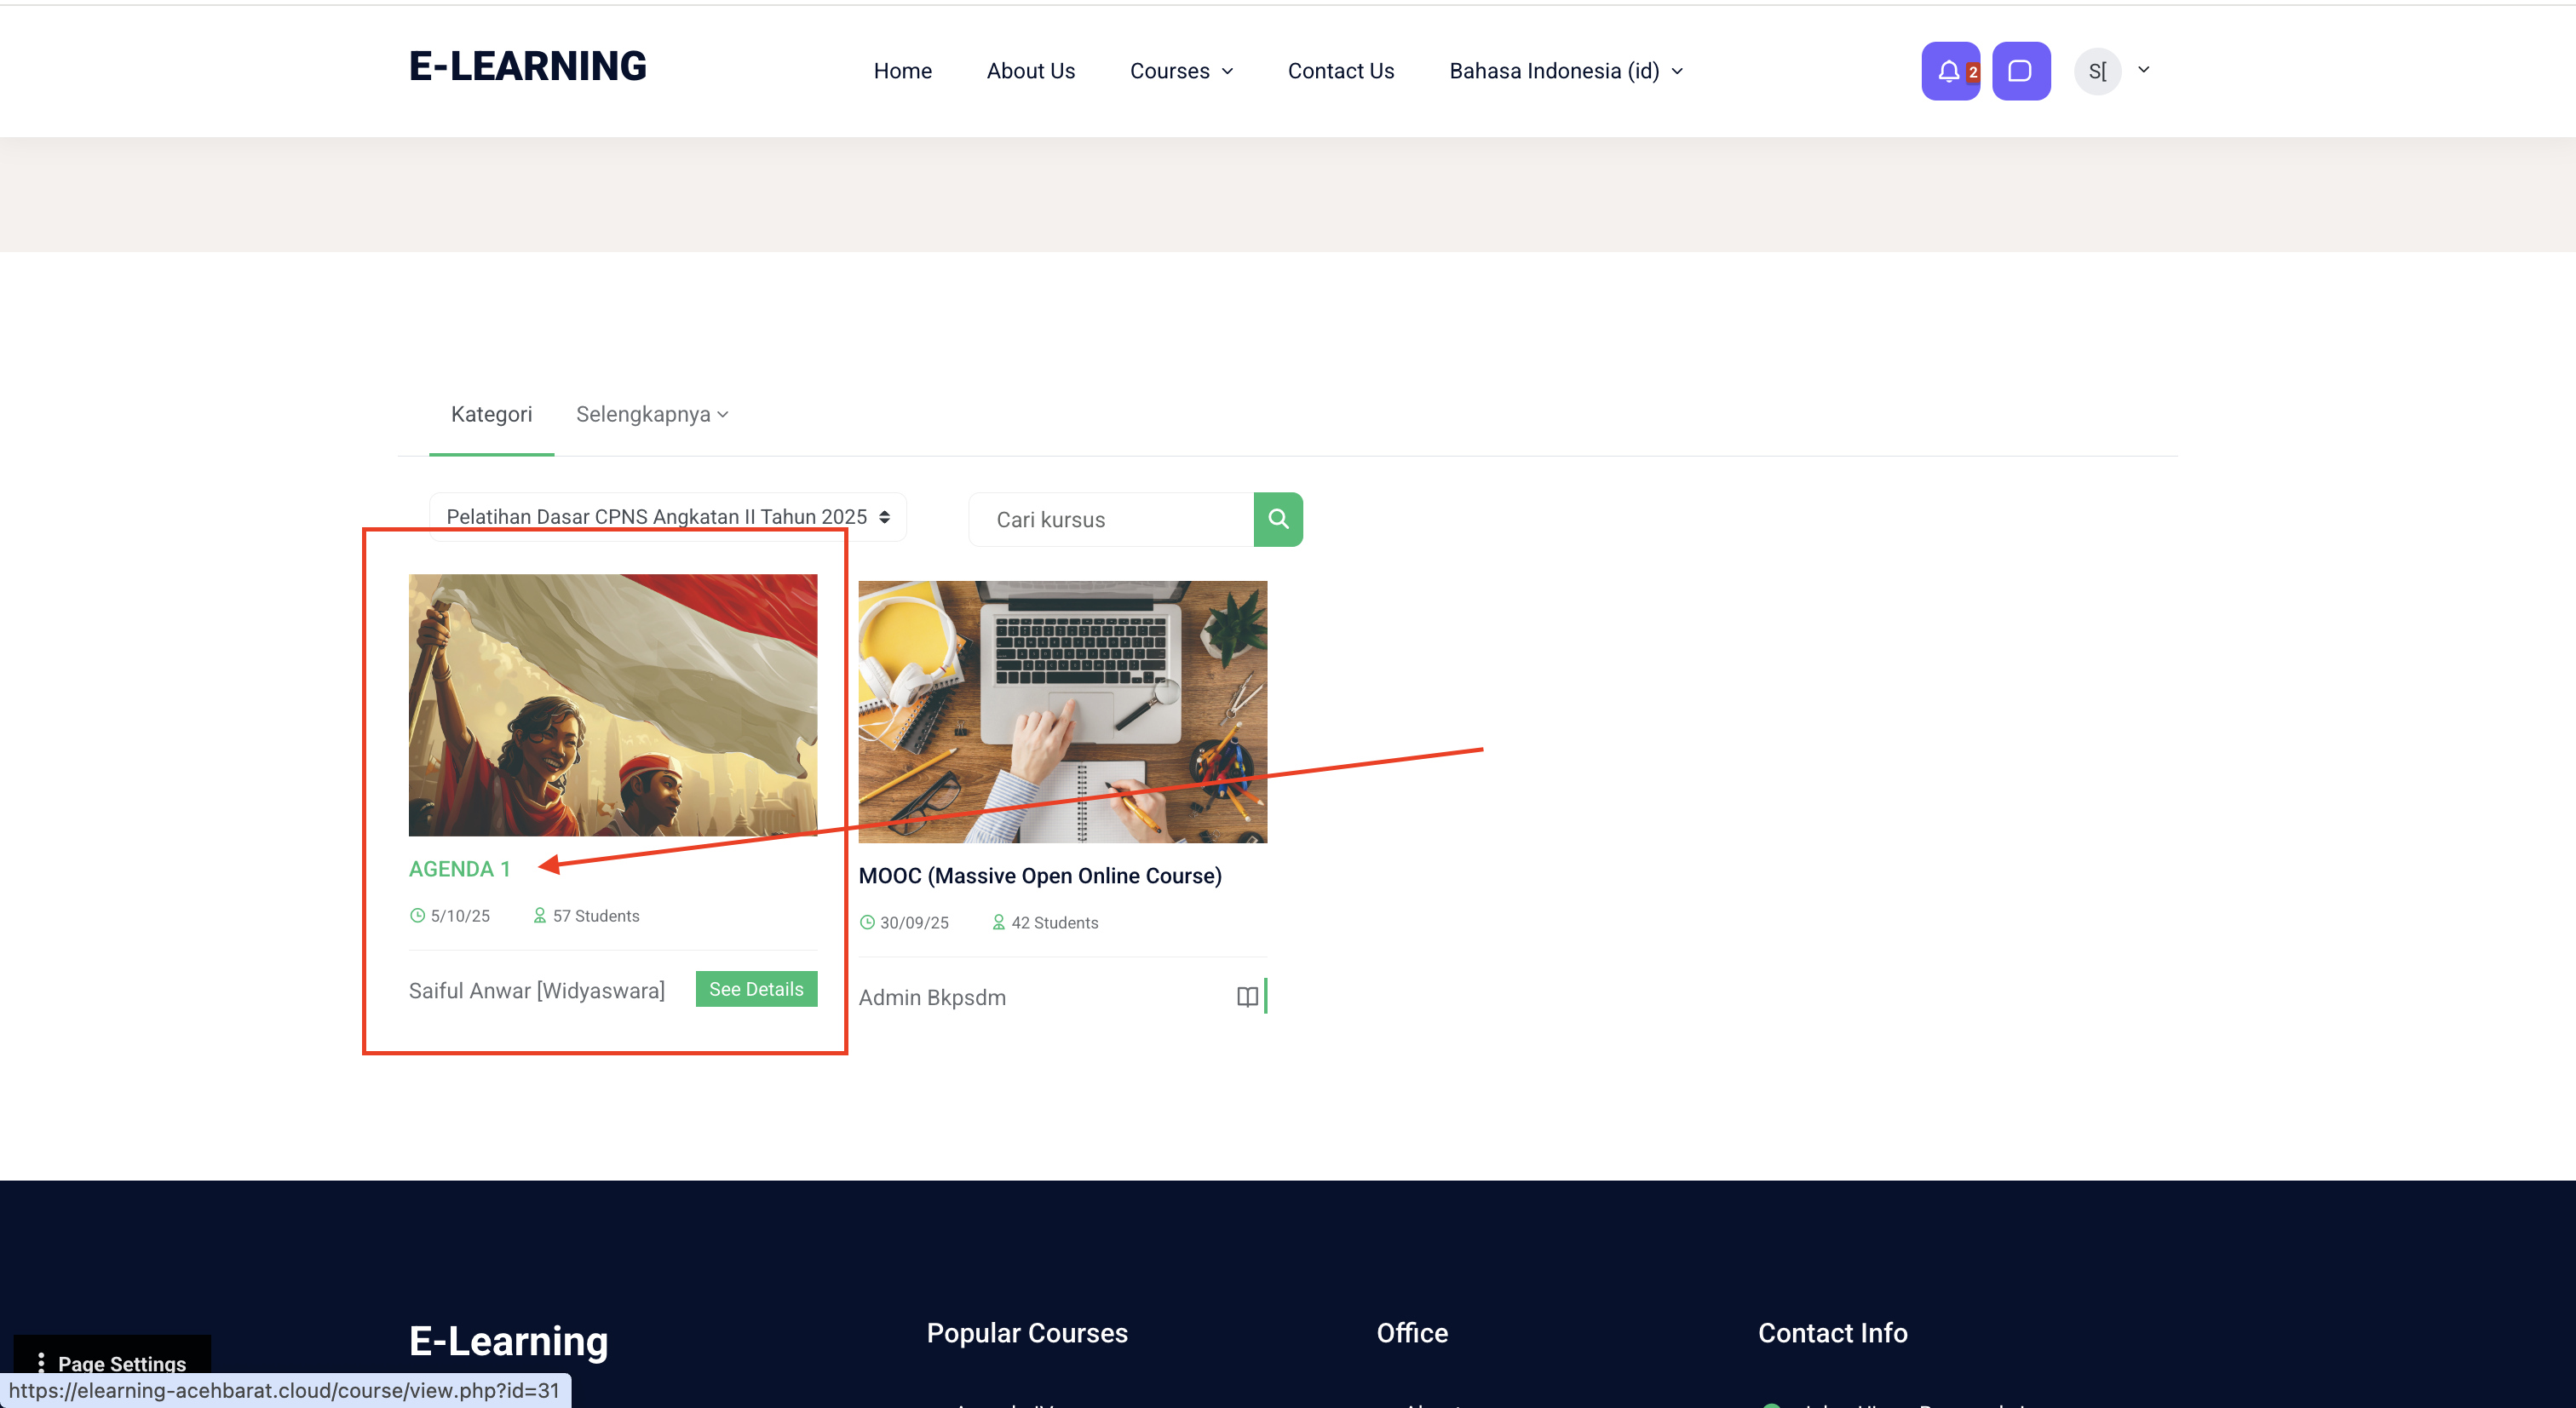
Task: Open the notifications bell icon
Action: [x=1948, y=71]
